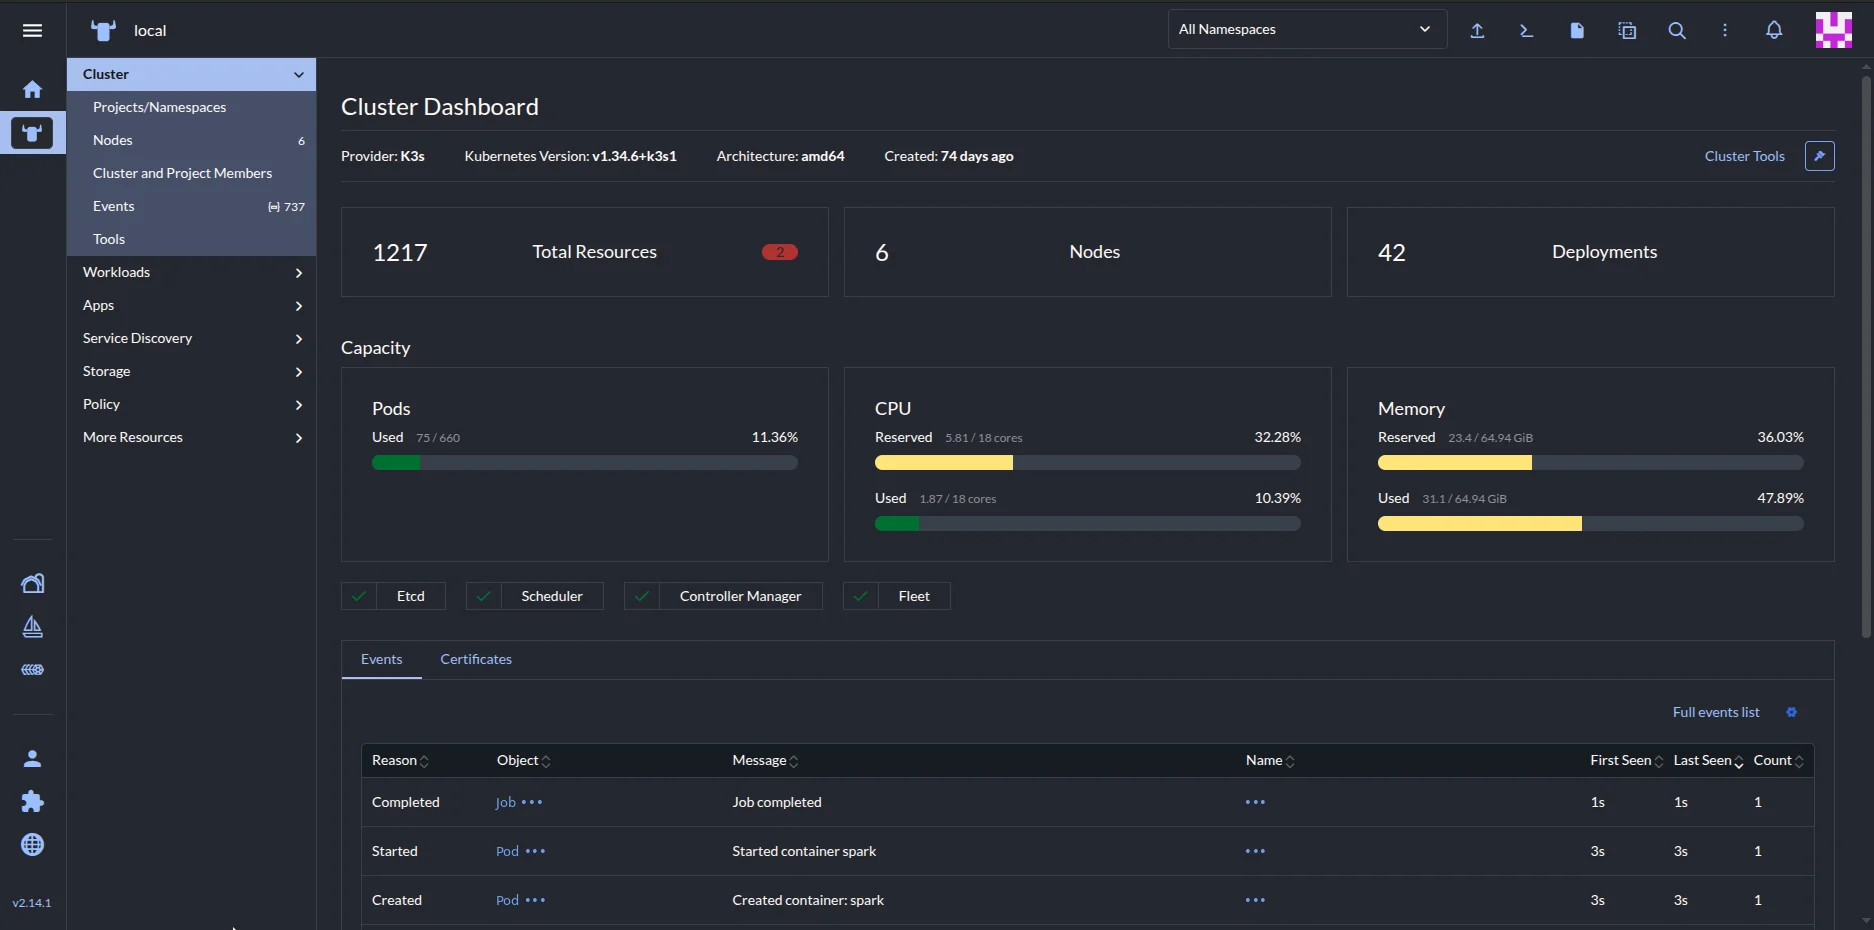Click the Cluster Tools link
Viewport: 1874px width, 930px height.
[x=1745, y=156]
